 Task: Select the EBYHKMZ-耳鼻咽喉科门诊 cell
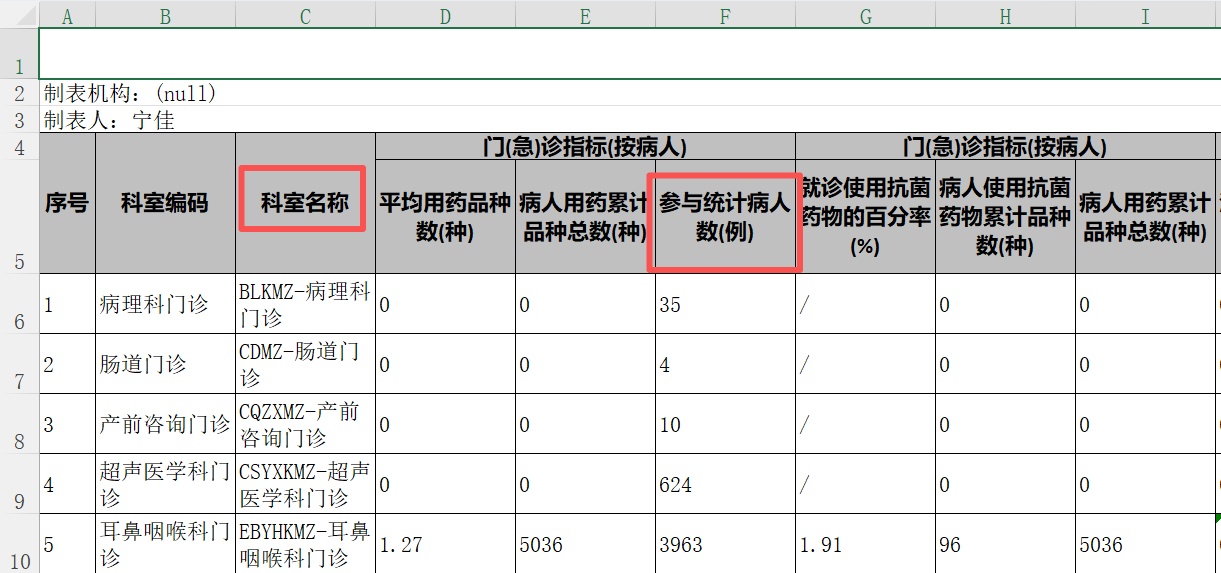click(x=305, y=544)
